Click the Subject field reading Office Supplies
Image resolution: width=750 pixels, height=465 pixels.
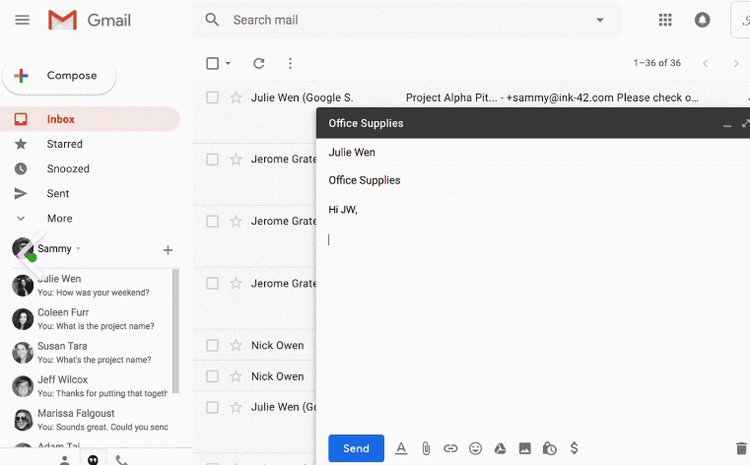click(539, 180)
